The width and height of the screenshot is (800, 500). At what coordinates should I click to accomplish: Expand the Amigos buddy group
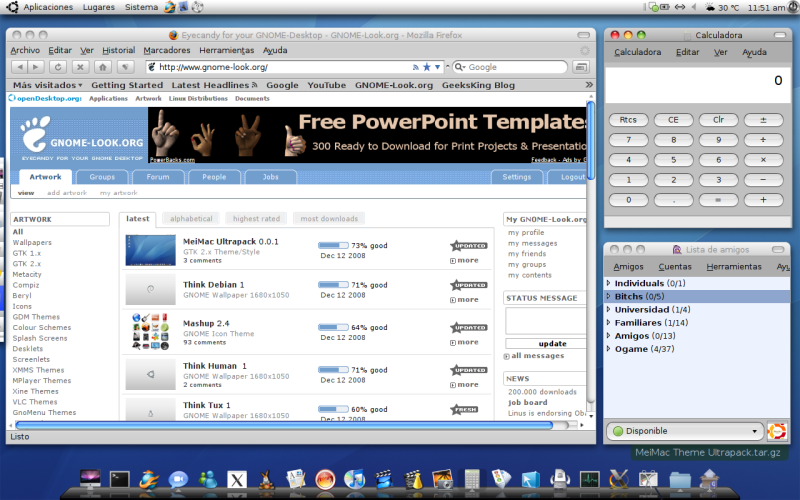click(608, 336)
